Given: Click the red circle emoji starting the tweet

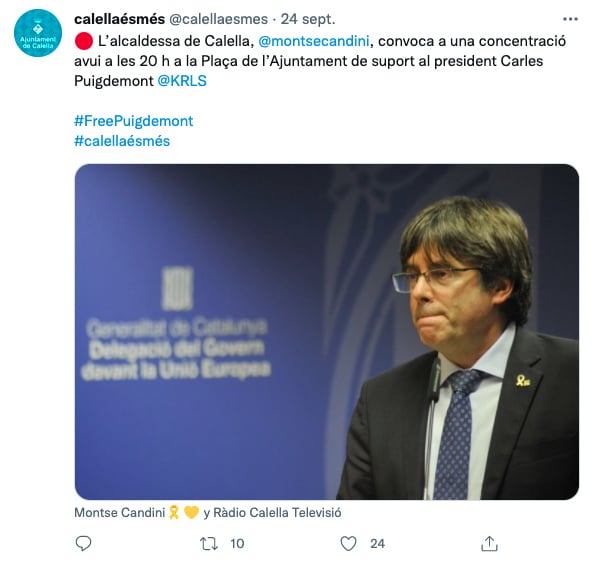Looking at the screenshot, I should (x=84, y=41).
